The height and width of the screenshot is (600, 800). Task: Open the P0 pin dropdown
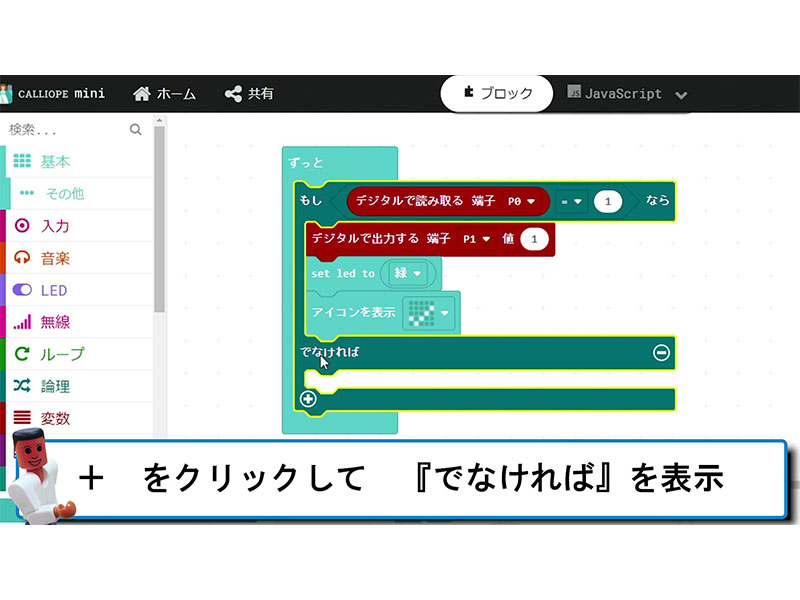[x=521, y=201]
